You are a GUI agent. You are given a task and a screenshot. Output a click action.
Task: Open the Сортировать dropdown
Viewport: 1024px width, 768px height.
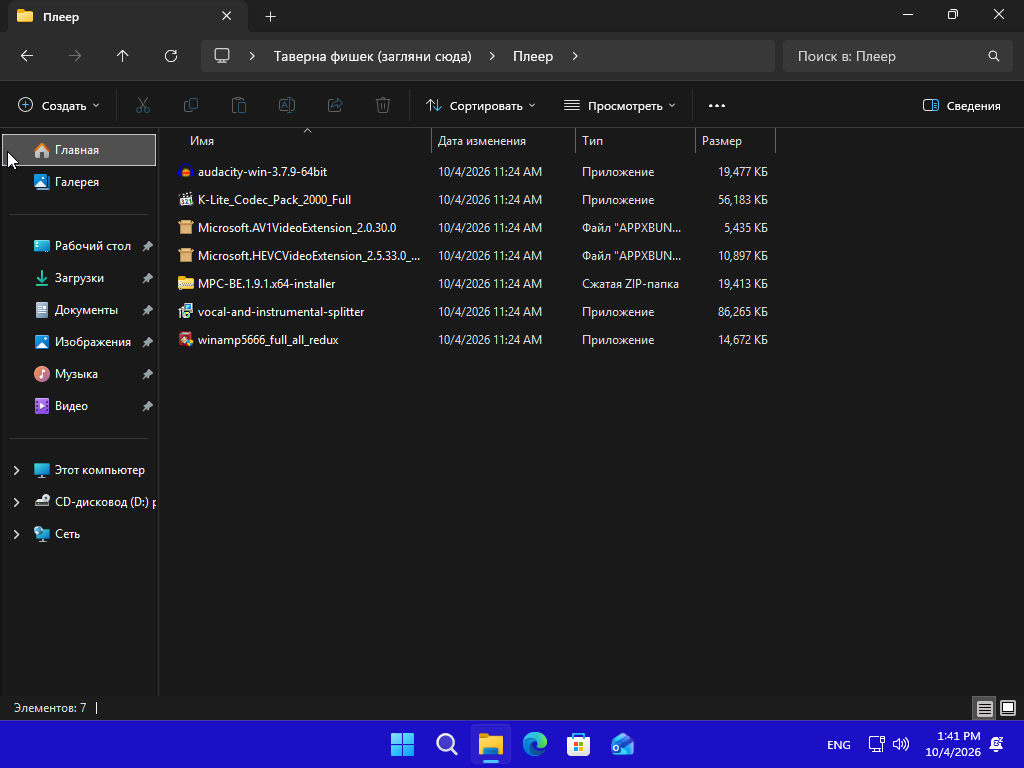click(481, 106)
